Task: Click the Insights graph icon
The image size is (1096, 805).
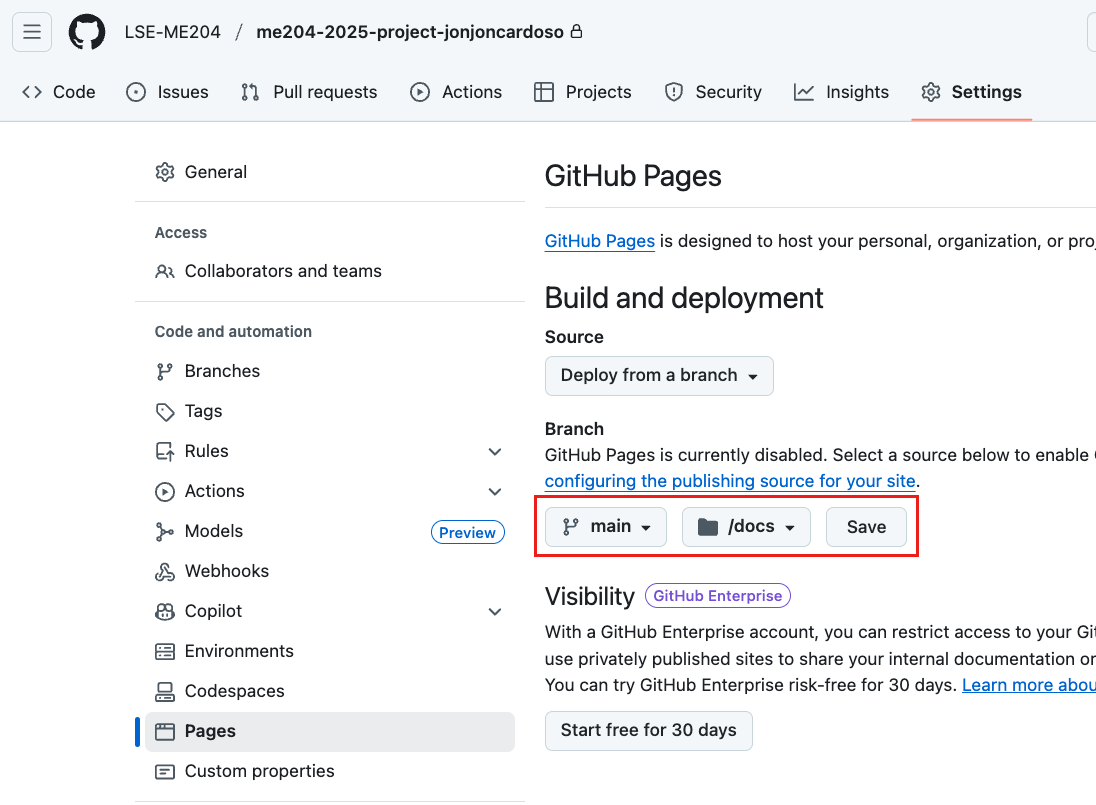Action: tap(804, 92)
